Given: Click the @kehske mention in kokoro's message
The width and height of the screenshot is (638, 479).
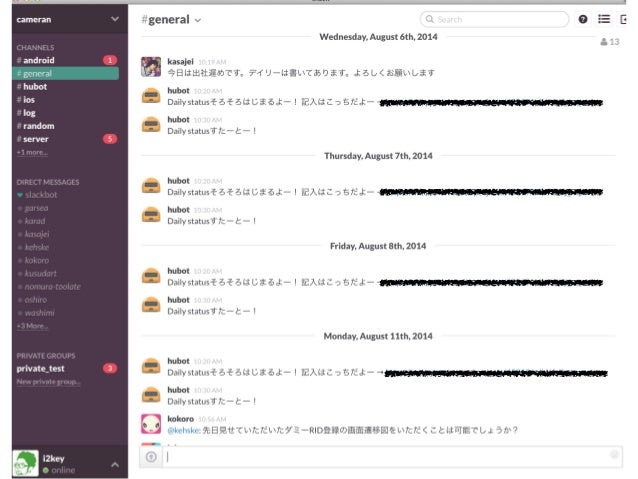Looking at the screenshot, I should pyautogui.click(x=184, y=430).
